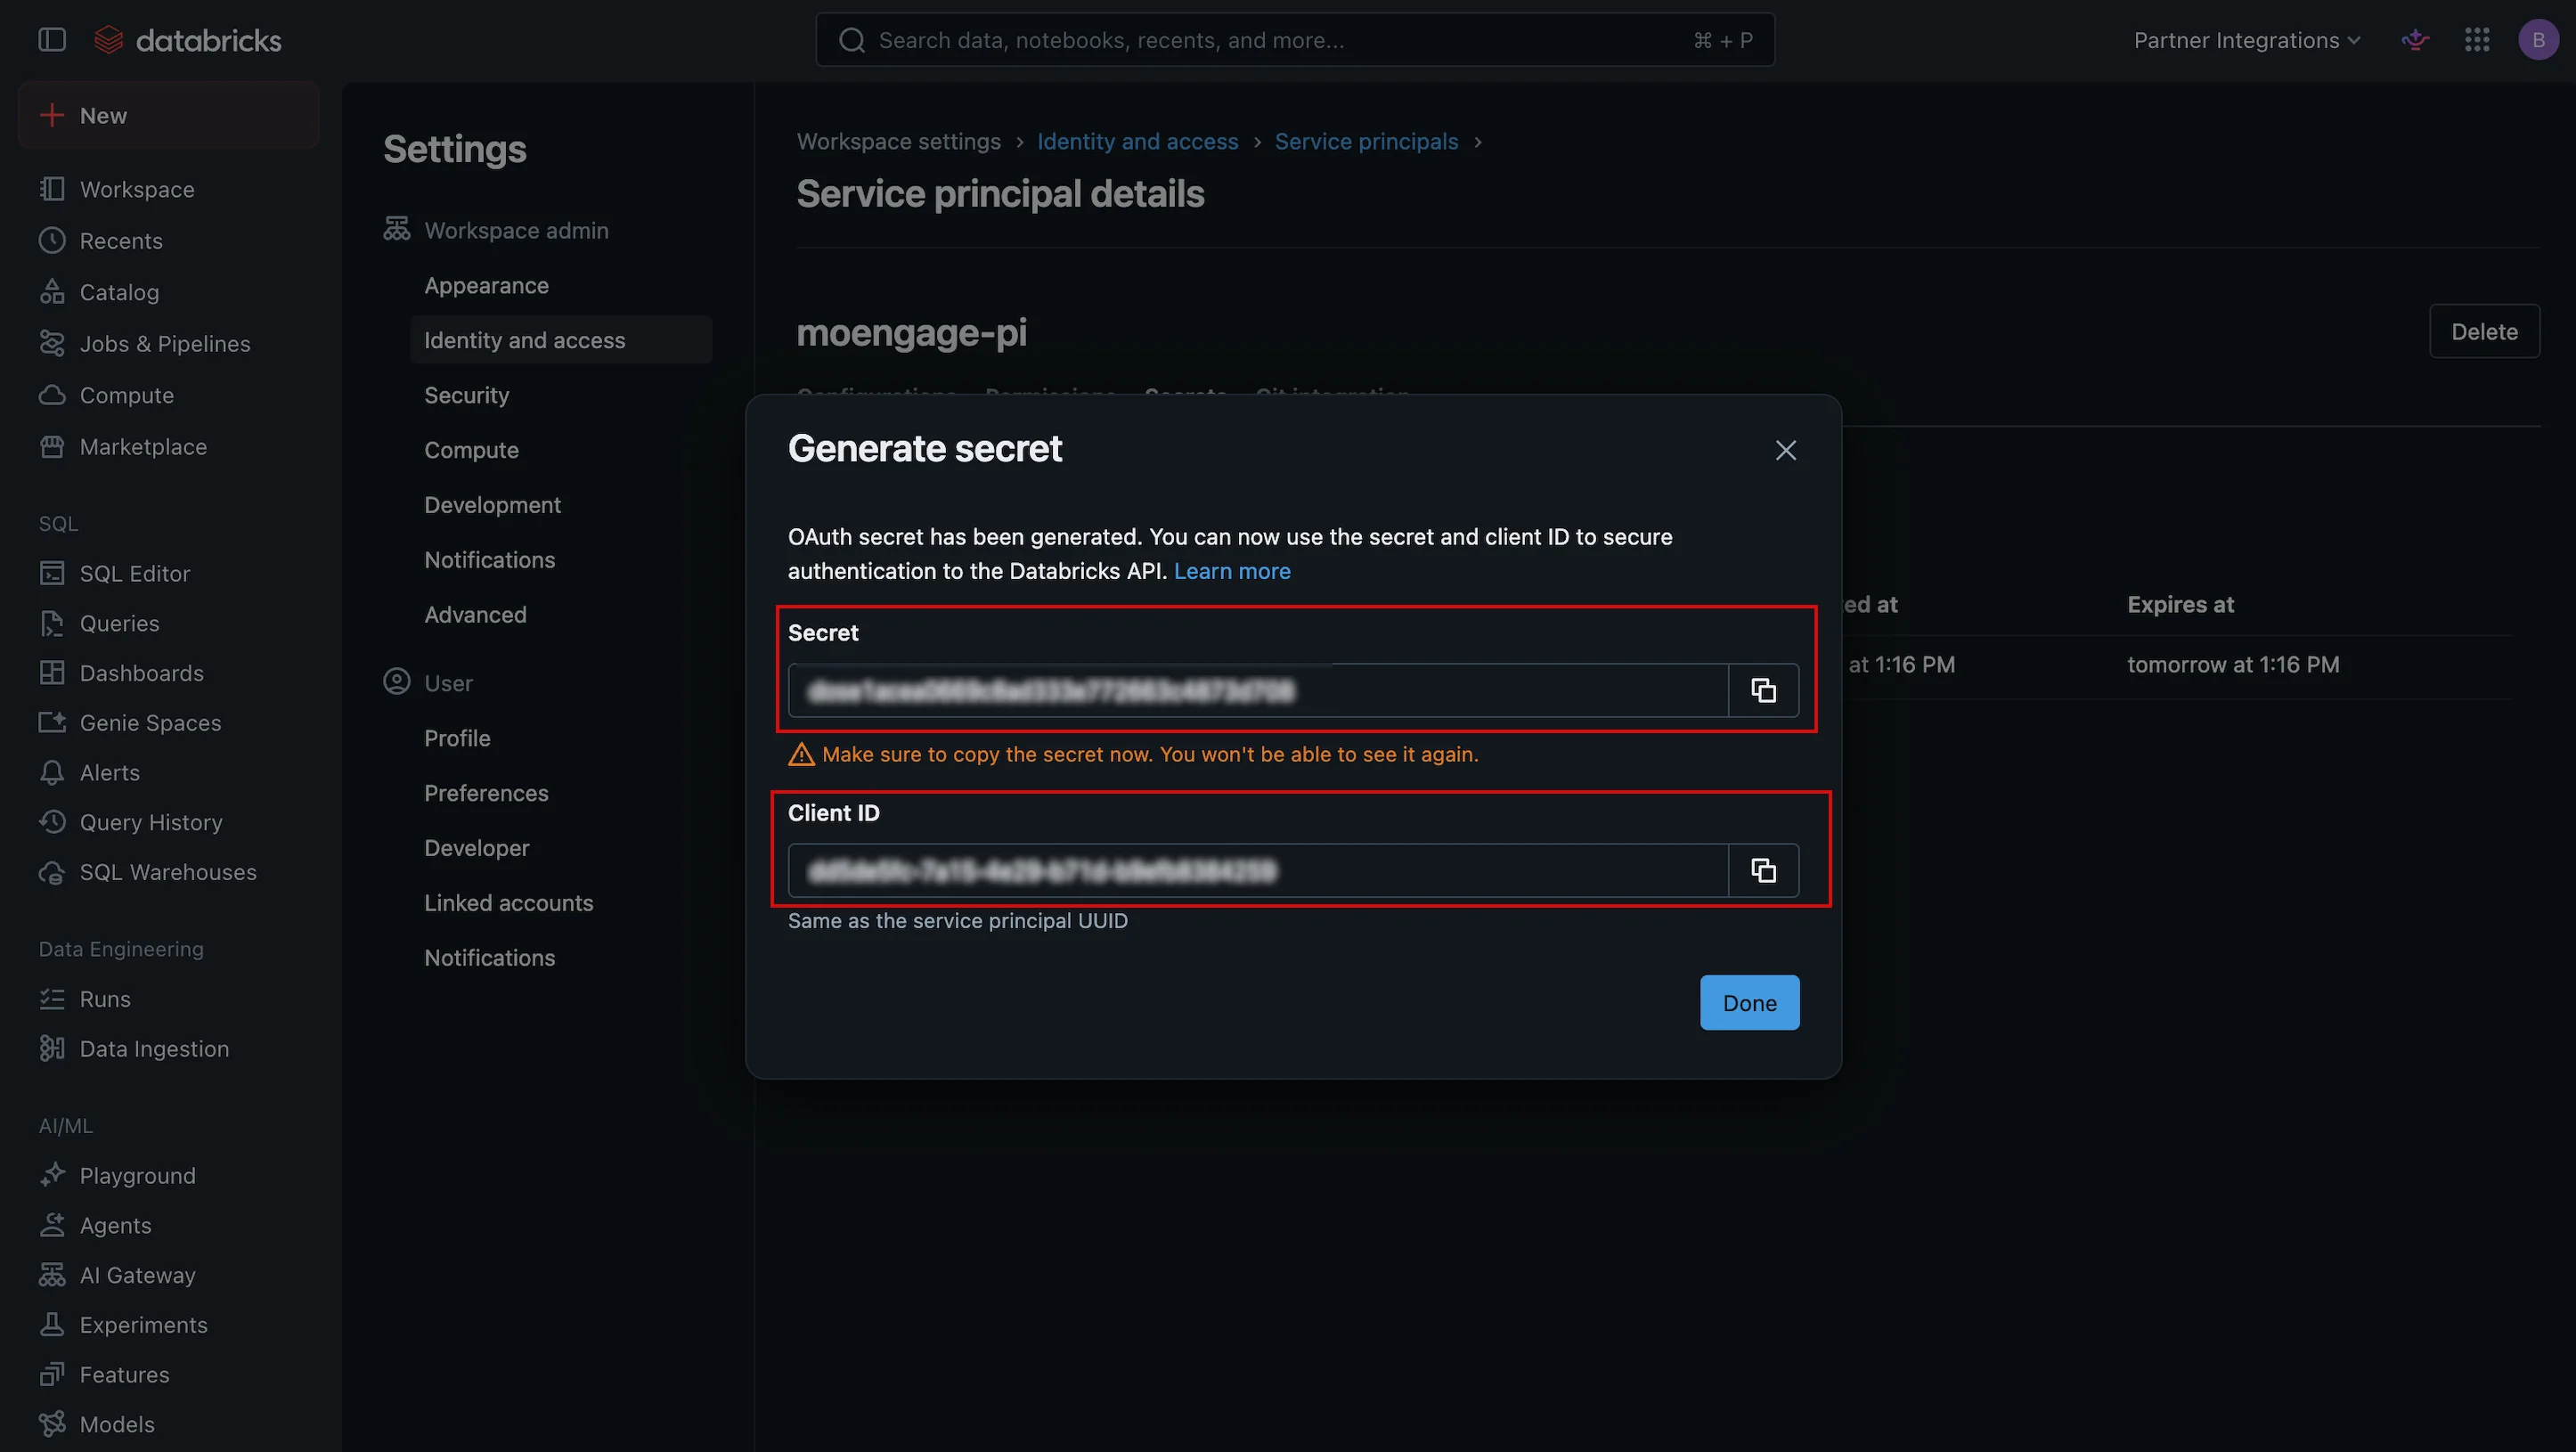Screen dimensions: 2576x1452
Task: Open Jobs & Pipelines icon
Action: coord(52,343)
